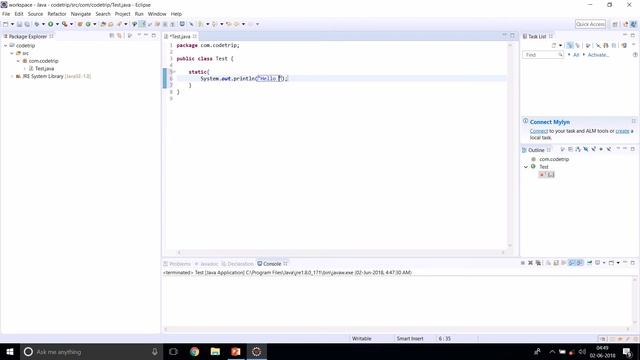Toggle Categorized view in Task List
The image size is (640, 360).
coord(570,45)
